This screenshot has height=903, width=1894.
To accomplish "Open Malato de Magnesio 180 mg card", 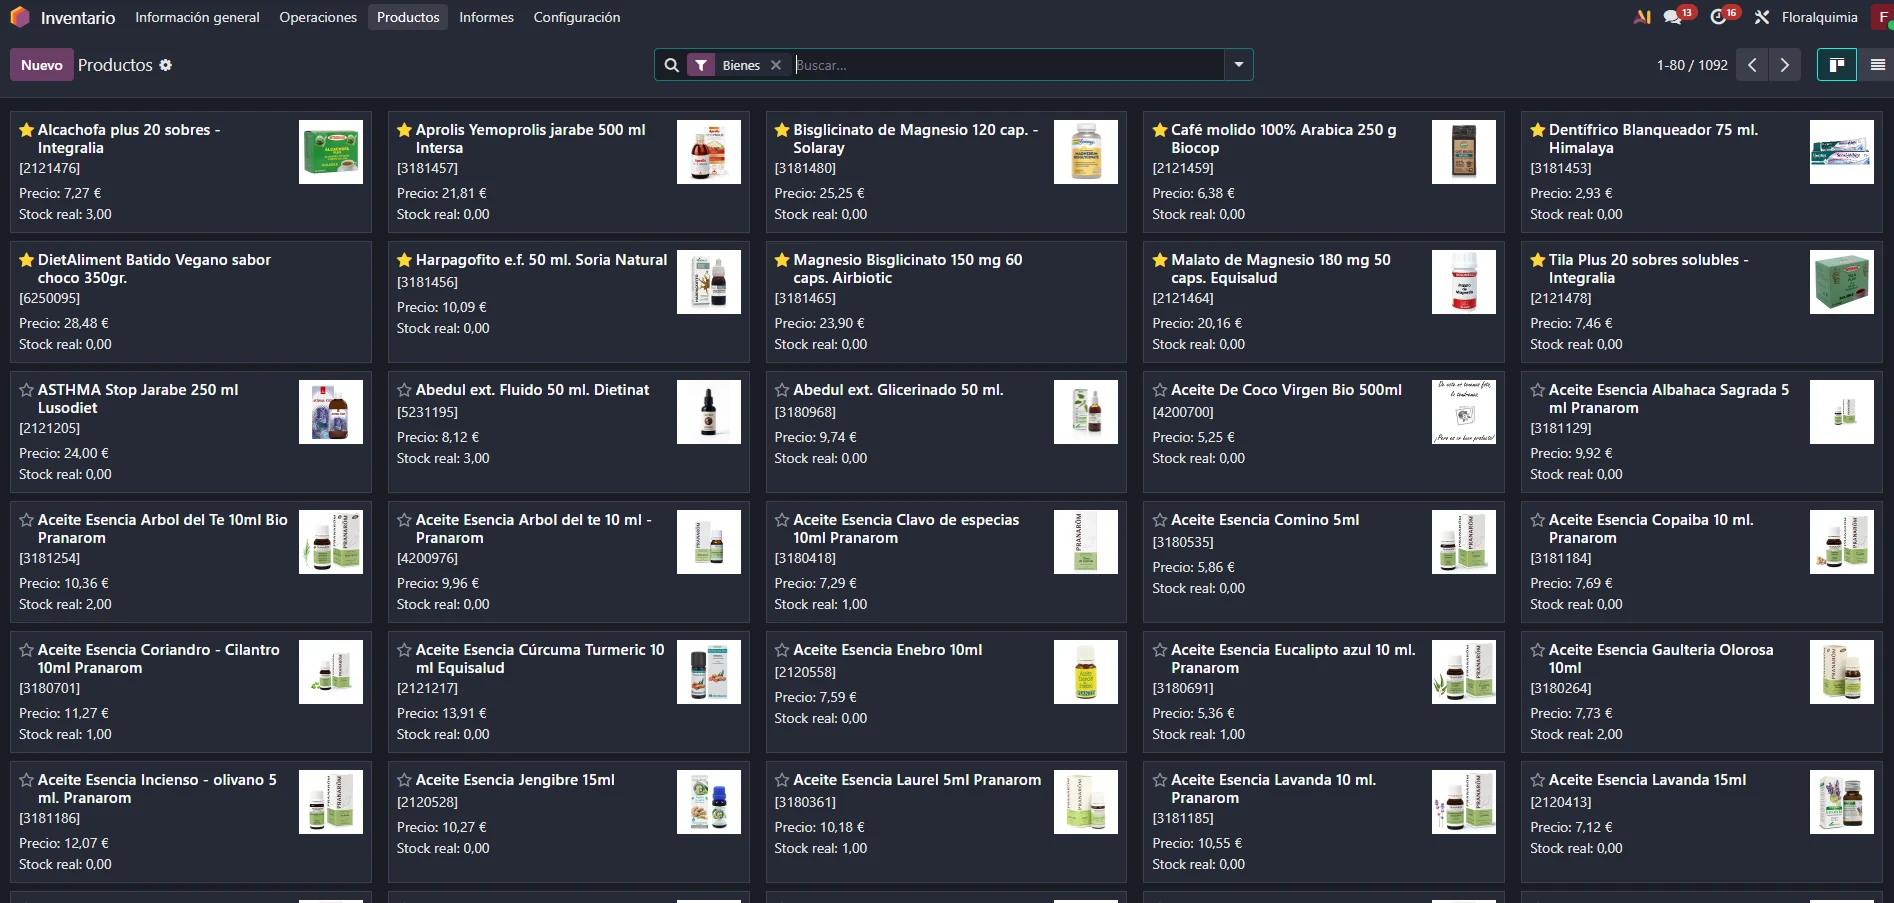I will click(1323, 302).
